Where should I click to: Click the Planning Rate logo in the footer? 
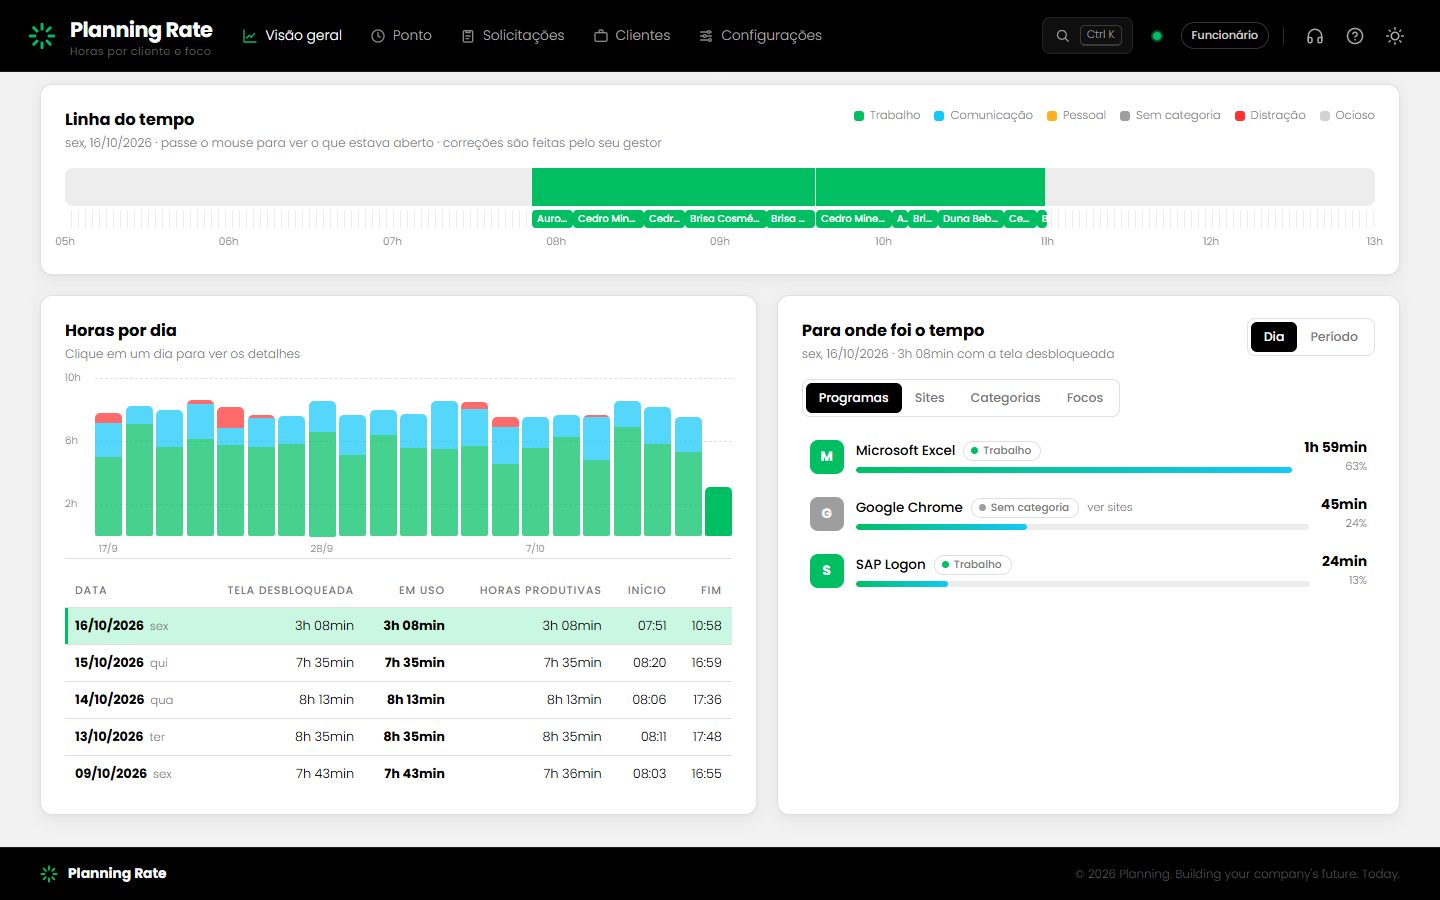103,874
